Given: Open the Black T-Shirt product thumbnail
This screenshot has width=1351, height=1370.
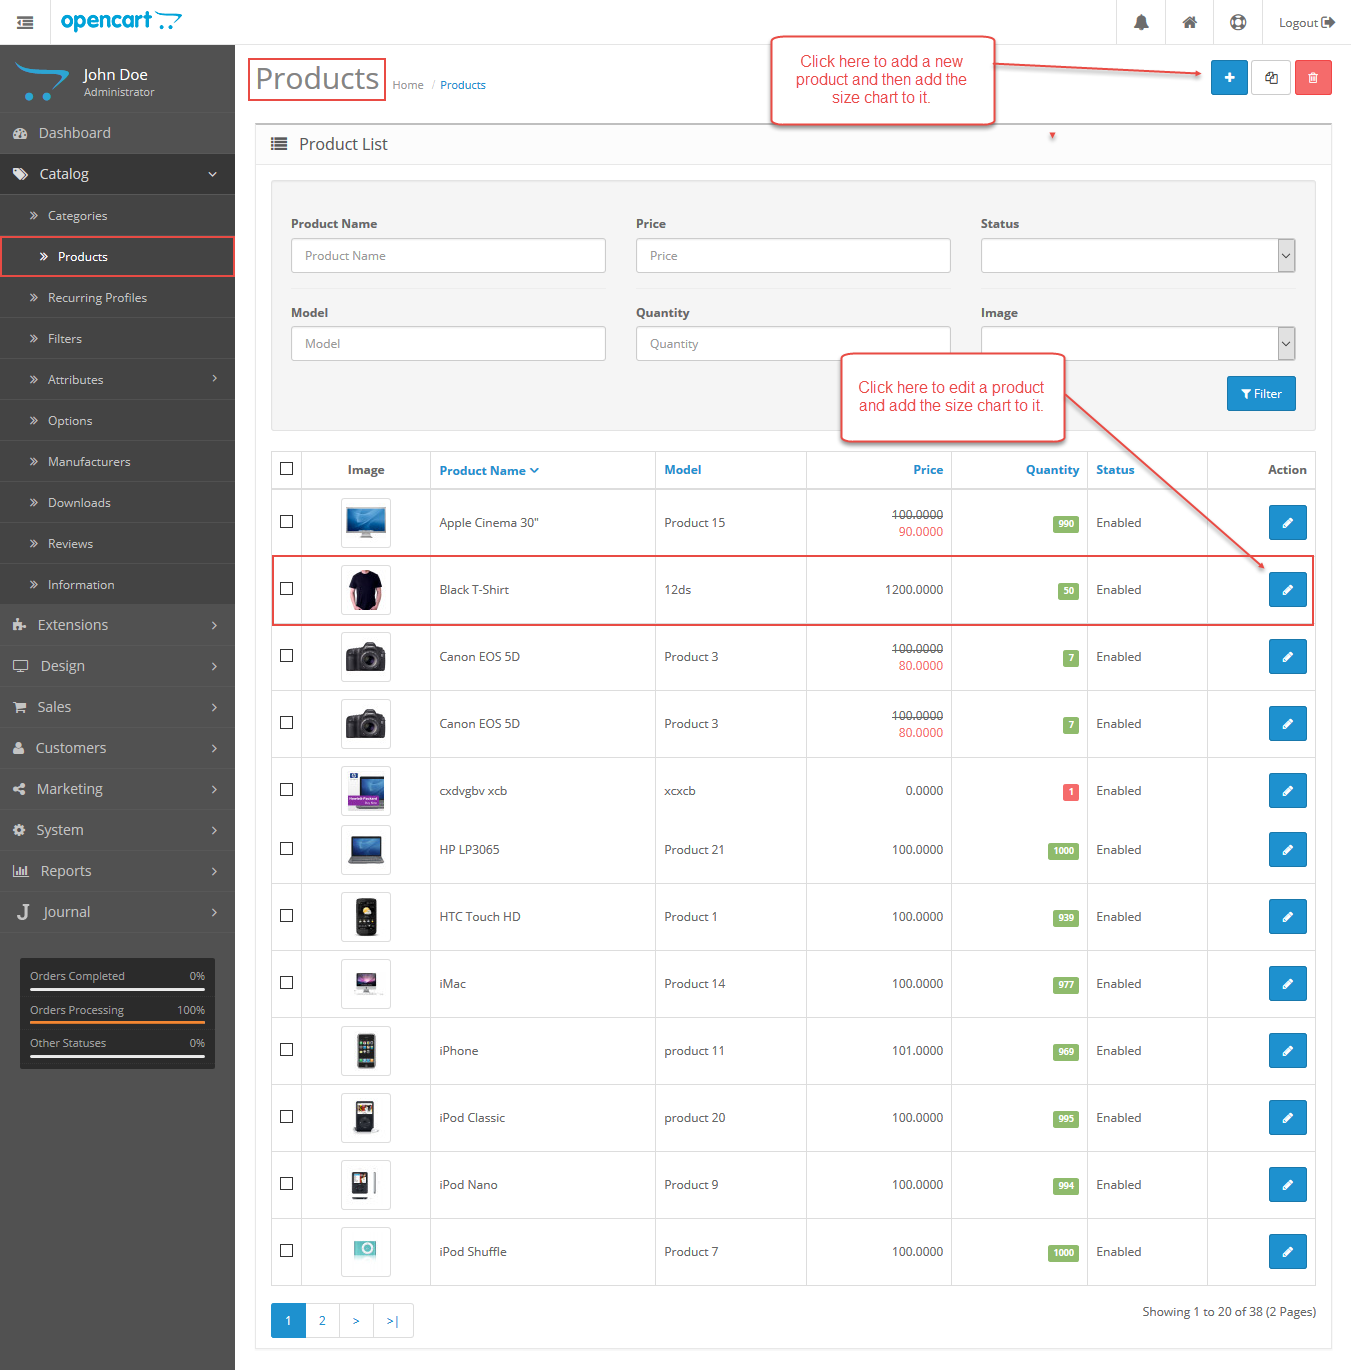Looking at the screenshot, I should pyautogui.click(x=366, y=590).
